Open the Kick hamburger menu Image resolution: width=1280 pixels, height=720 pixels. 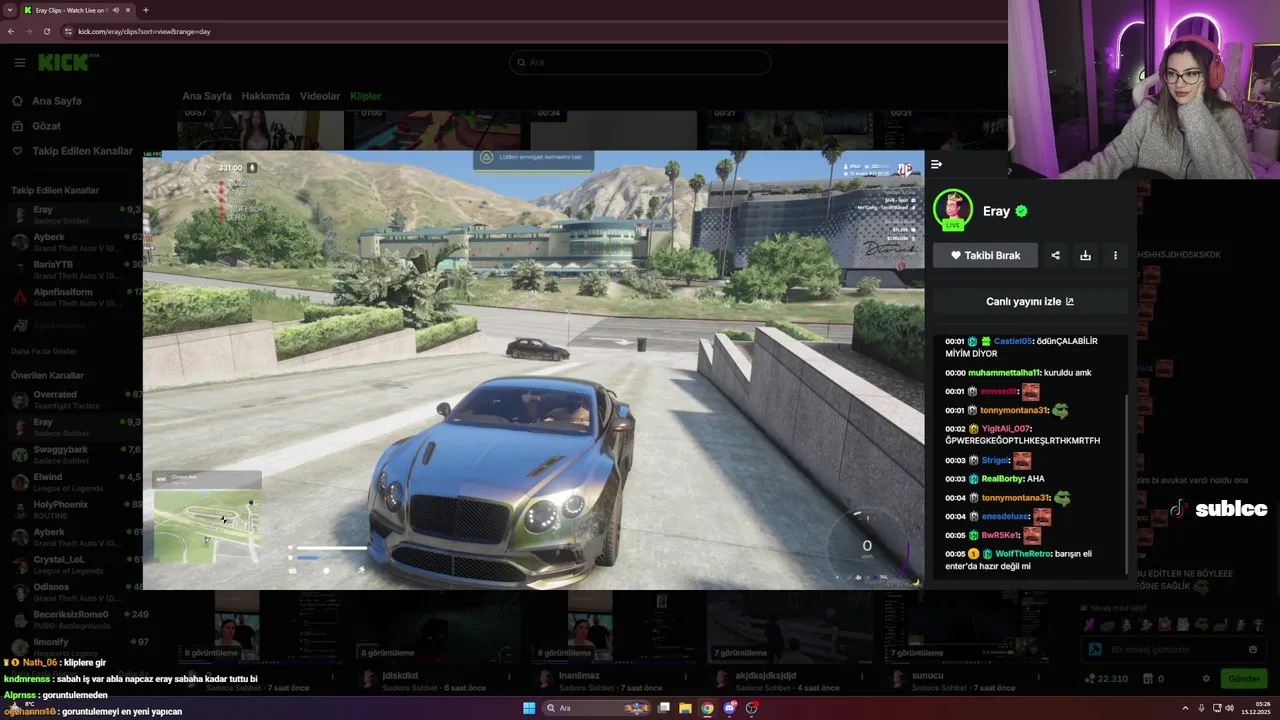[x=19, y=63]
